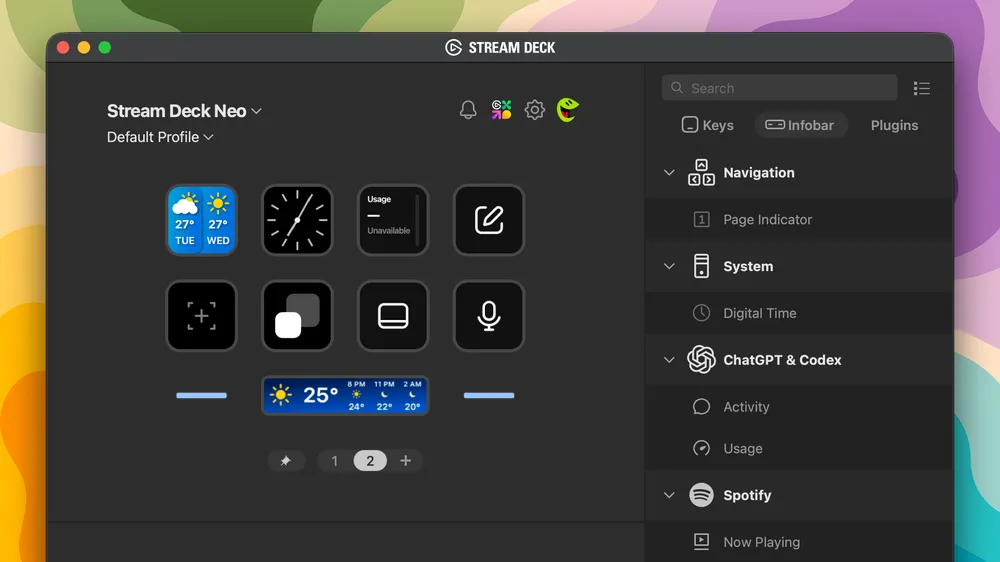The image size is (1000, 562).
Task: Click the System category label
Action: 748,267
